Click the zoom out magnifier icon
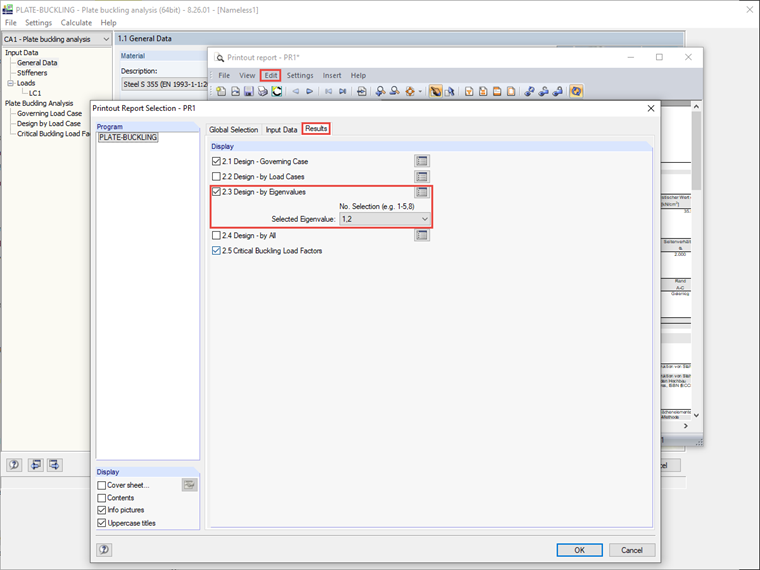This screenshot has width=760, height=570. click(x=395, y=91)
